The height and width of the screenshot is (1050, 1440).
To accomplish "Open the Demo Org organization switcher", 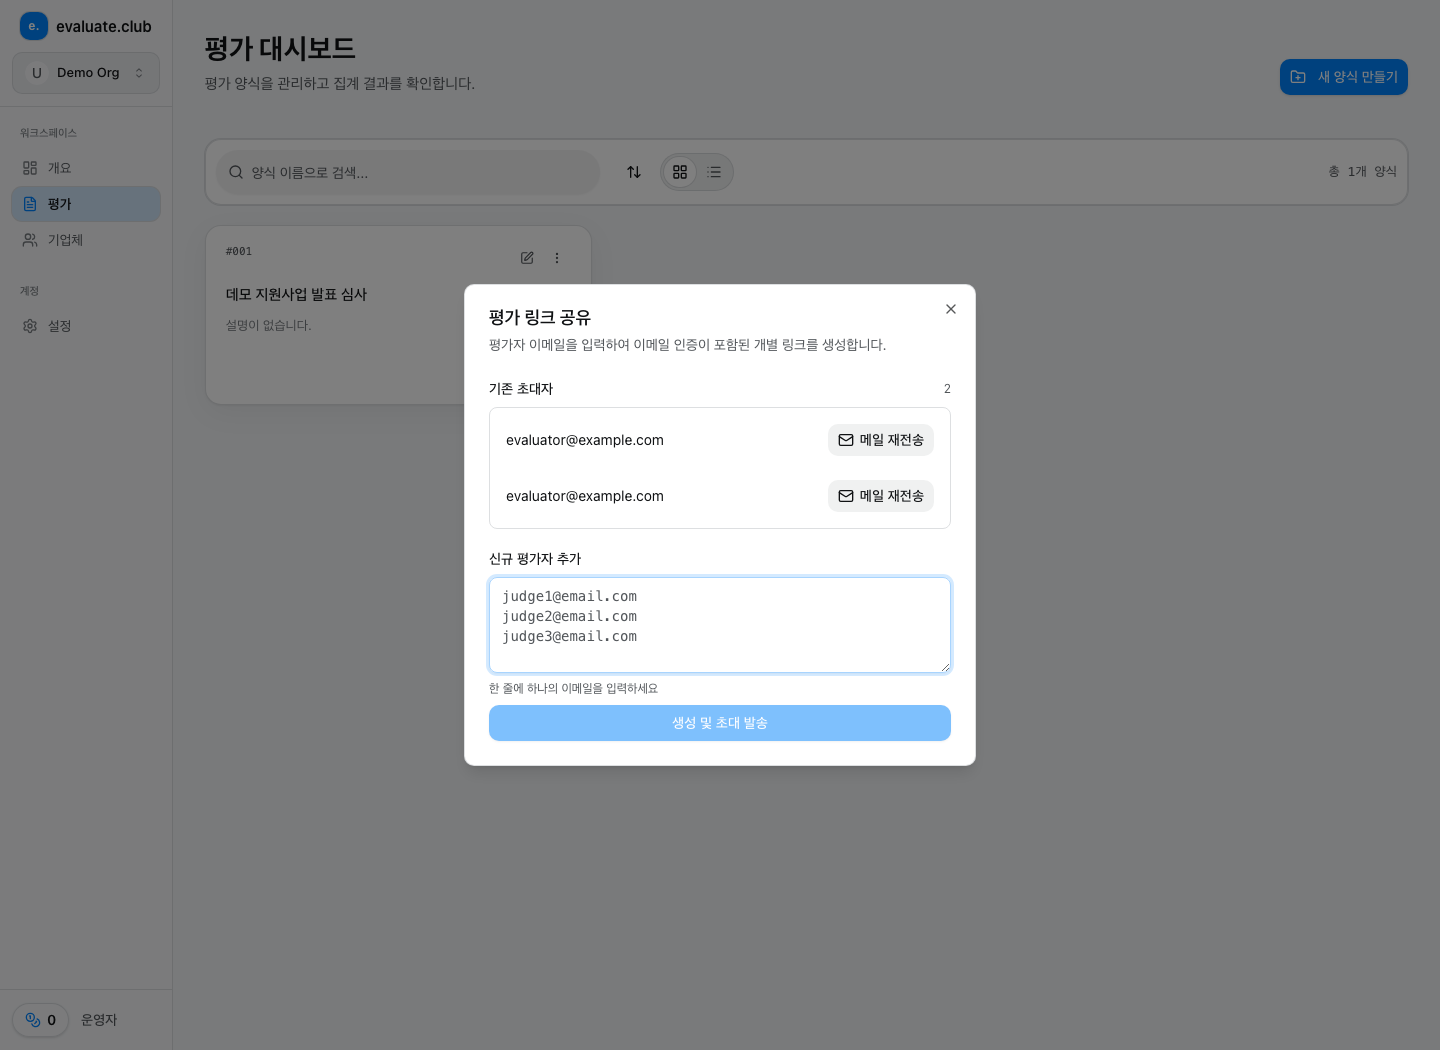I will click(86, 73).
